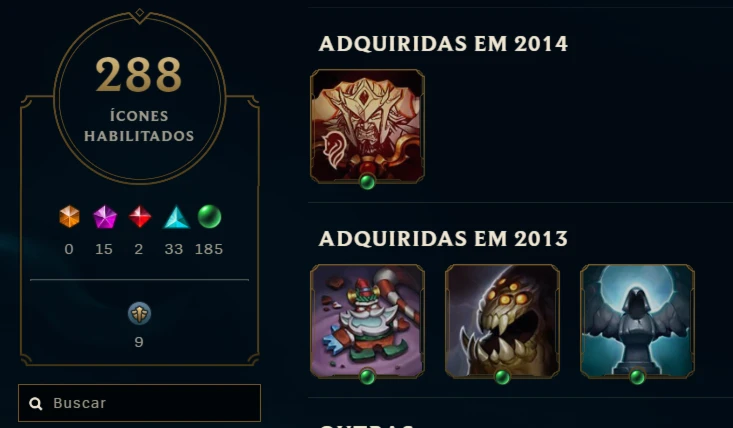The width and height of the screenshot is (733, 428).
Task: Click the green gem under gnome icon
Action: point(367,377)
